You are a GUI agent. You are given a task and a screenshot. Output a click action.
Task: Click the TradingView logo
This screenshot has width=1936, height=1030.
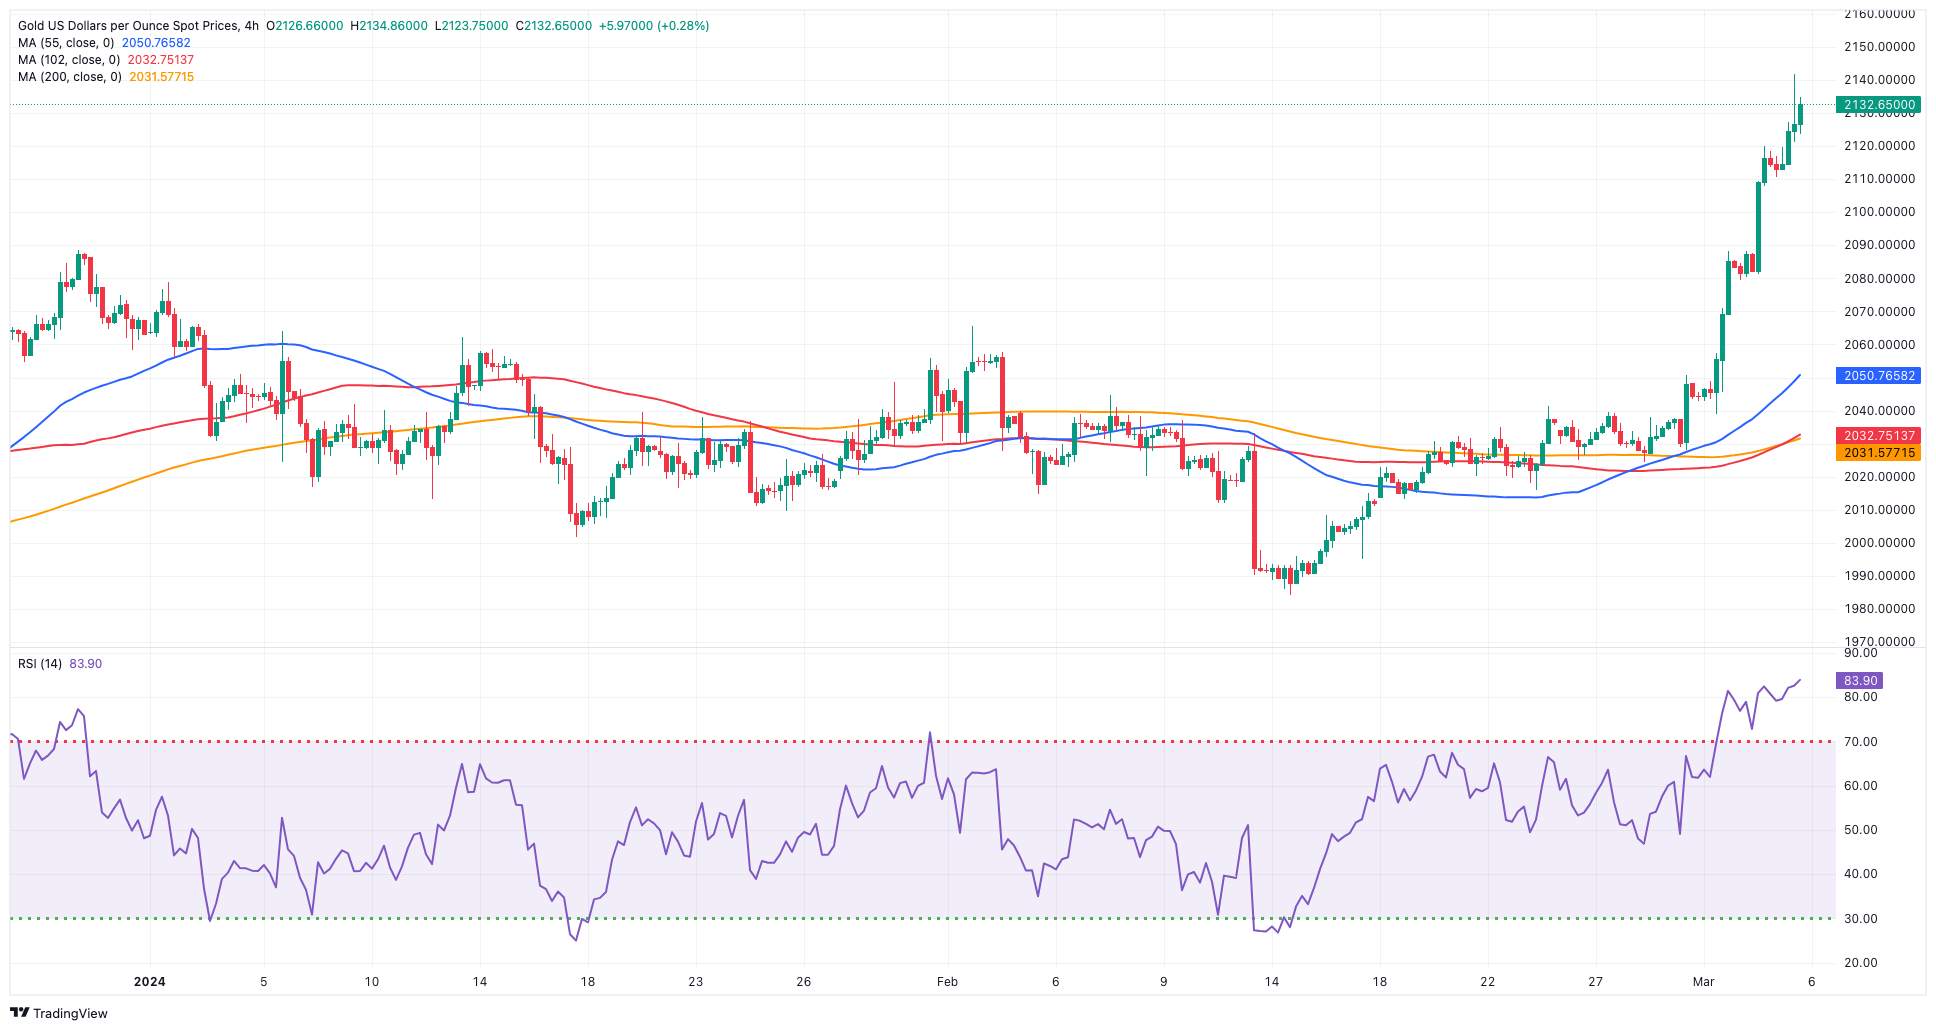pyautogui.click(x=59, y=1013)
